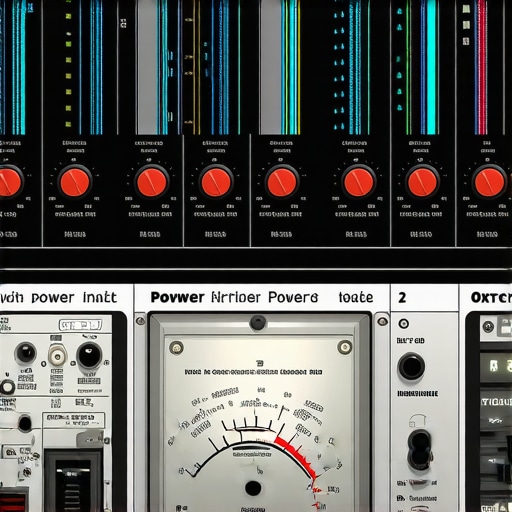Click the small ring indicator under '2'

[404, 323]
